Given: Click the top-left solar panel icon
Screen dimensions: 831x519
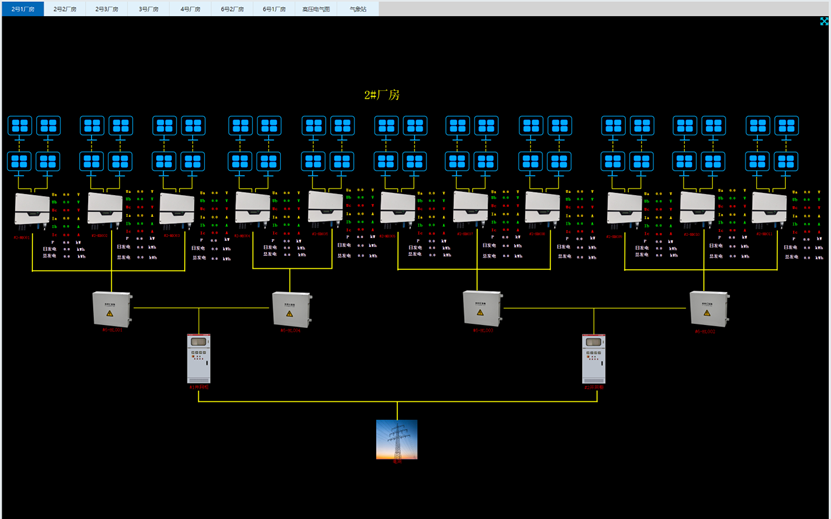Looking at the screenshot, I should click(x=20, y=126).
